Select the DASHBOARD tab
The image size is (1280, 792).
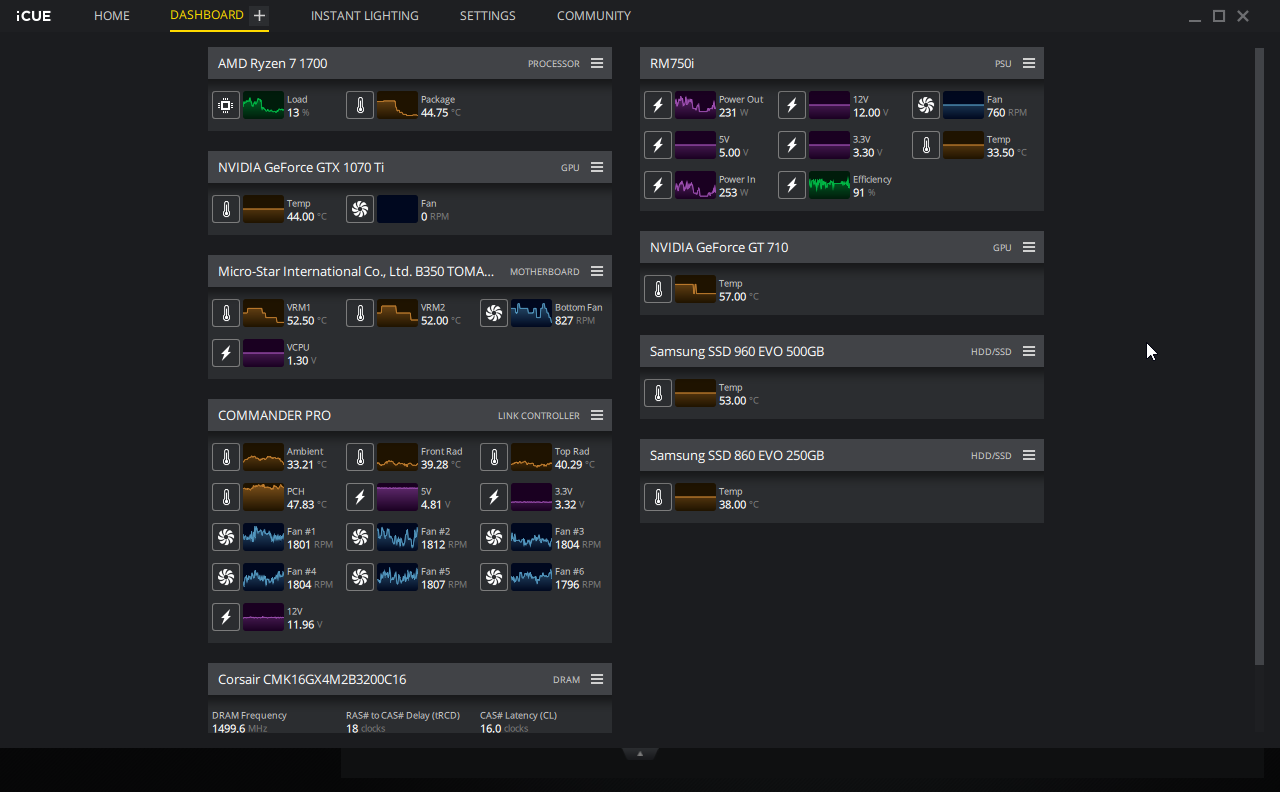click(207, 15)
